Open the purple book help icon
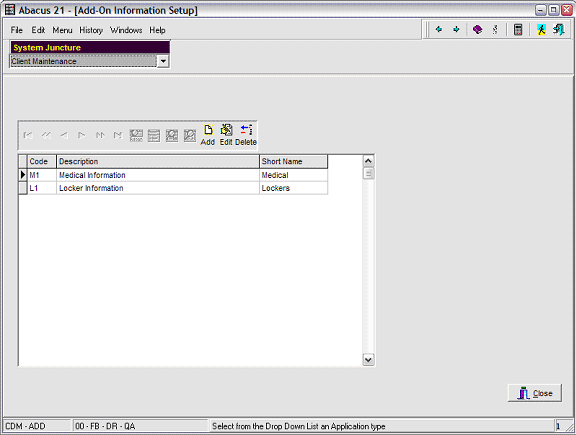 point(477,29)
